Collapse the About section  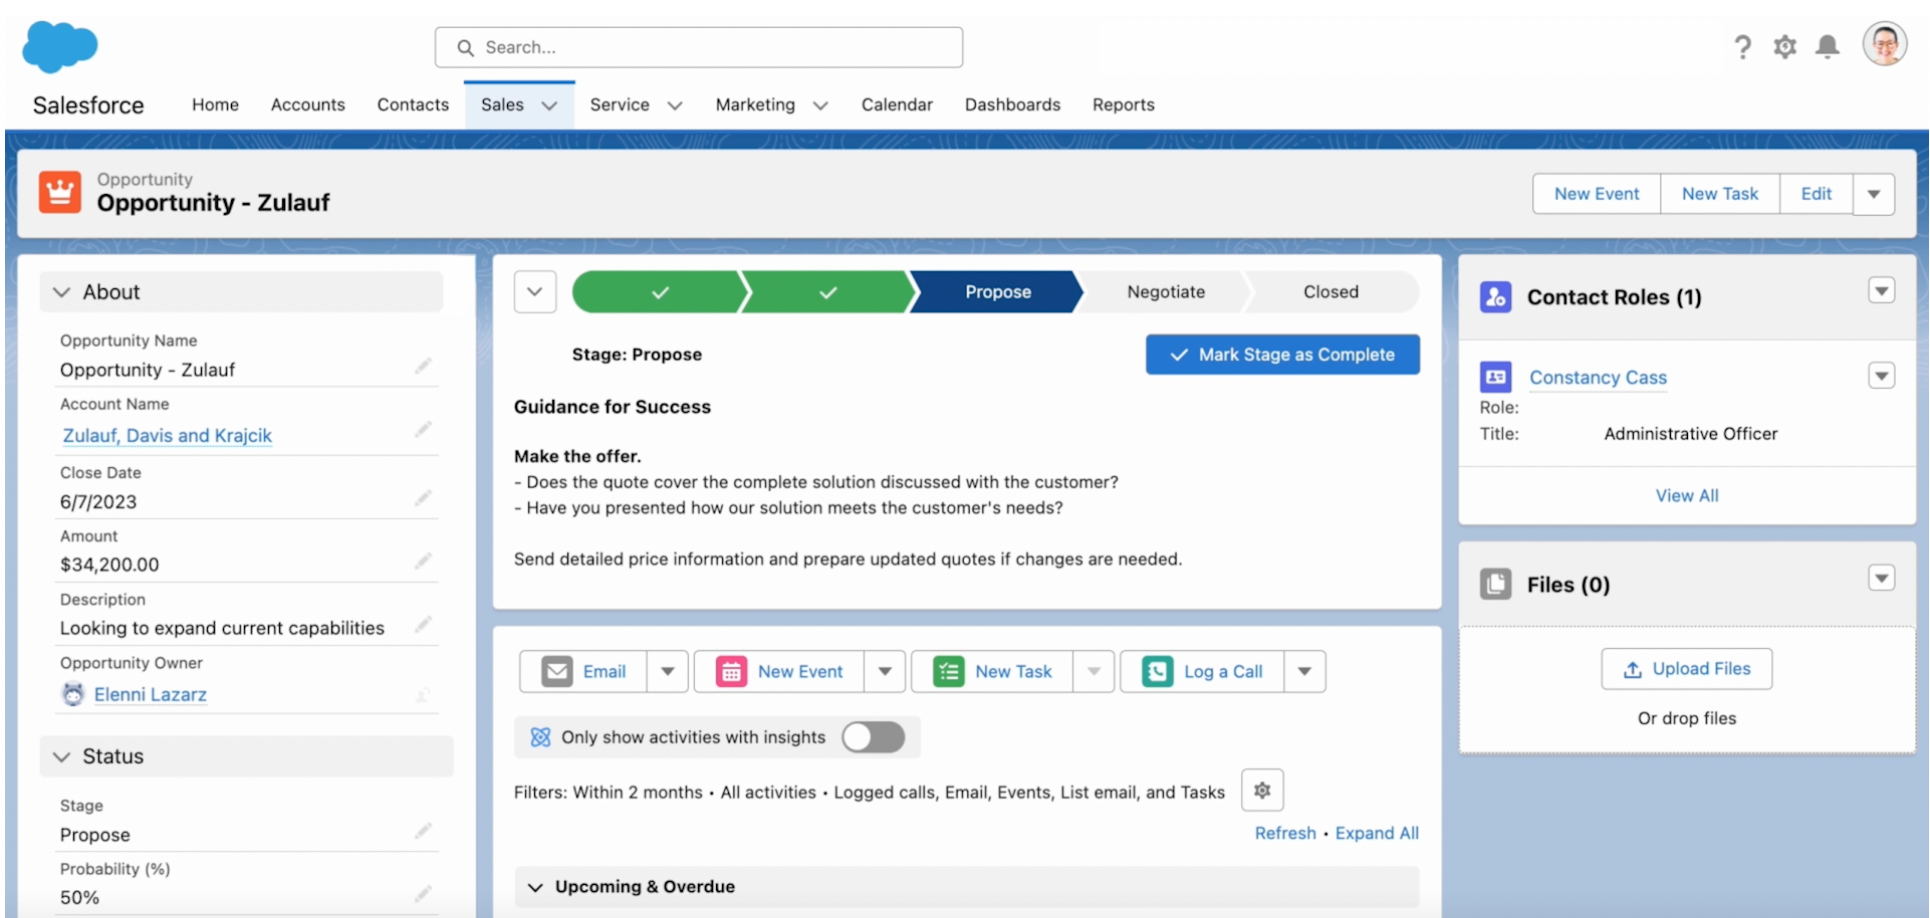62,292
